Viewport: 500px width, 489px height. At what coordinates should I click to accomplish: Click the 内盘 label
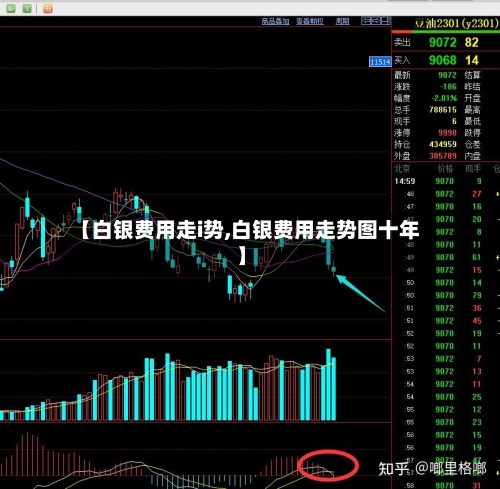[473, 156]
